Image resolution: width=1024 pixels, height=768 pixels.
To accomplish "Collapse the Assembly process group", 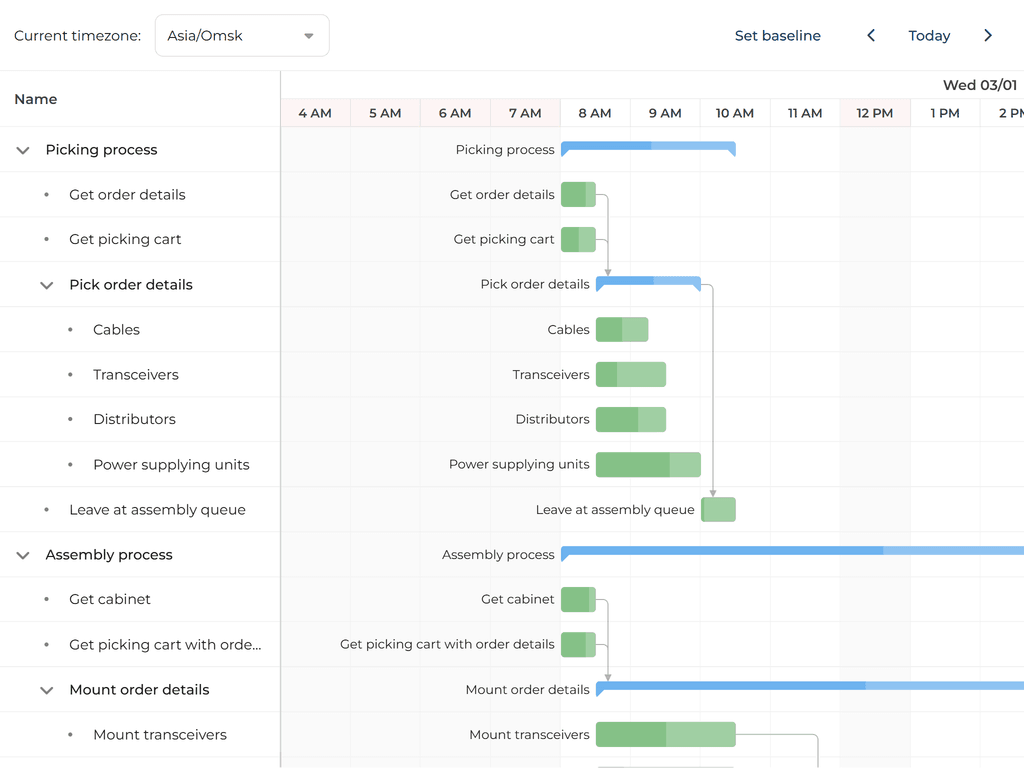I will click(23, 555).
